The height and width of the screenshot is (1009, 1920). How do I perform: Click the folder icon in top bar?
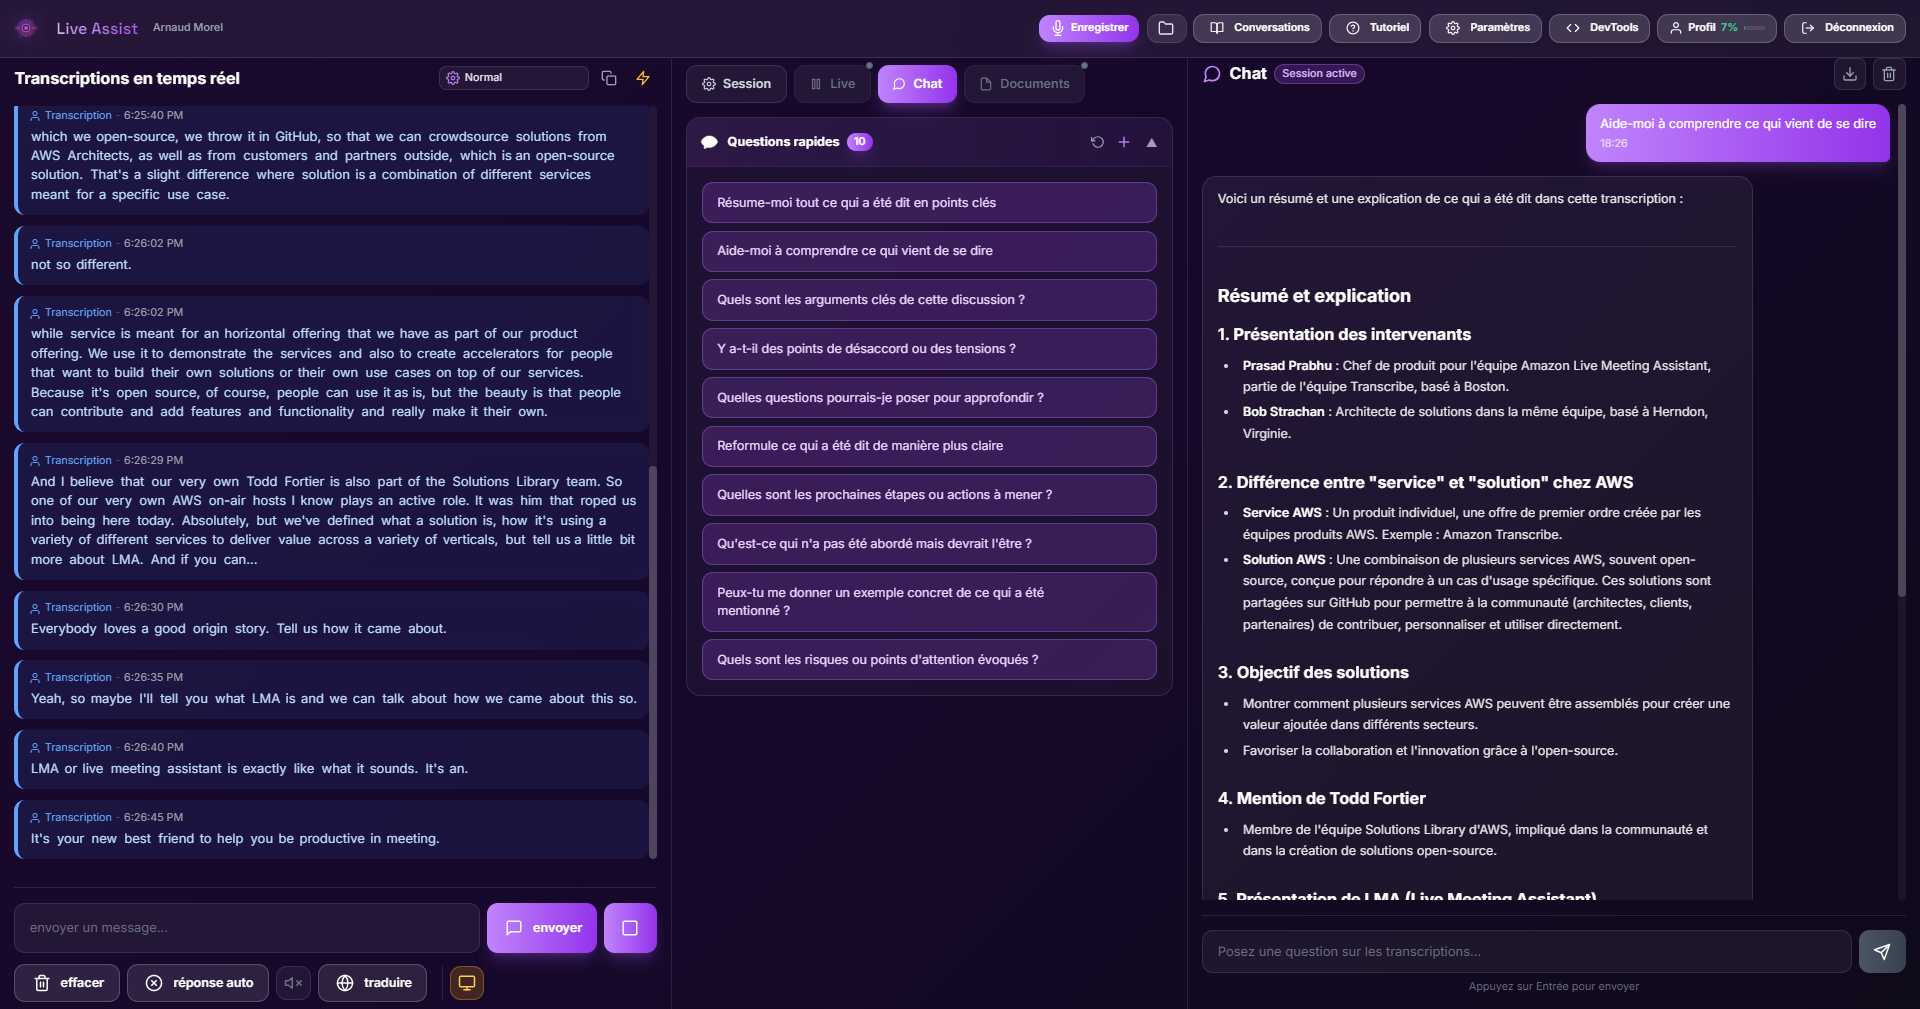1166,28
